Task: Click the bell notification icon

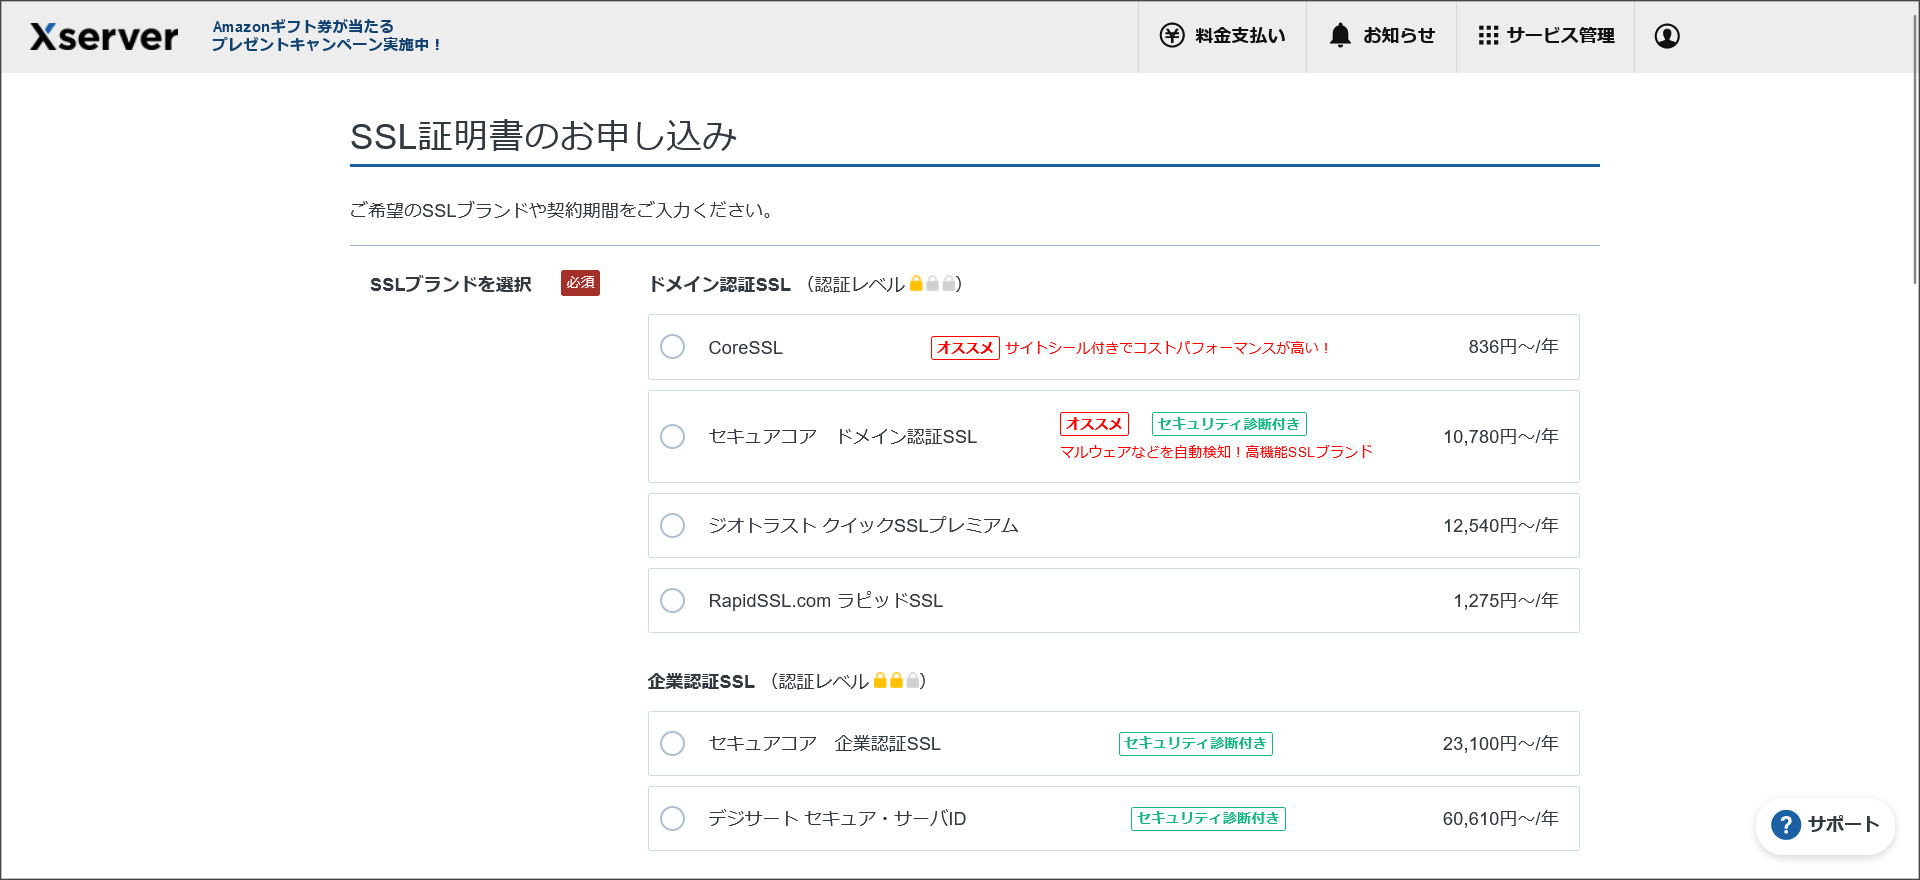Action: [1340, 36]
